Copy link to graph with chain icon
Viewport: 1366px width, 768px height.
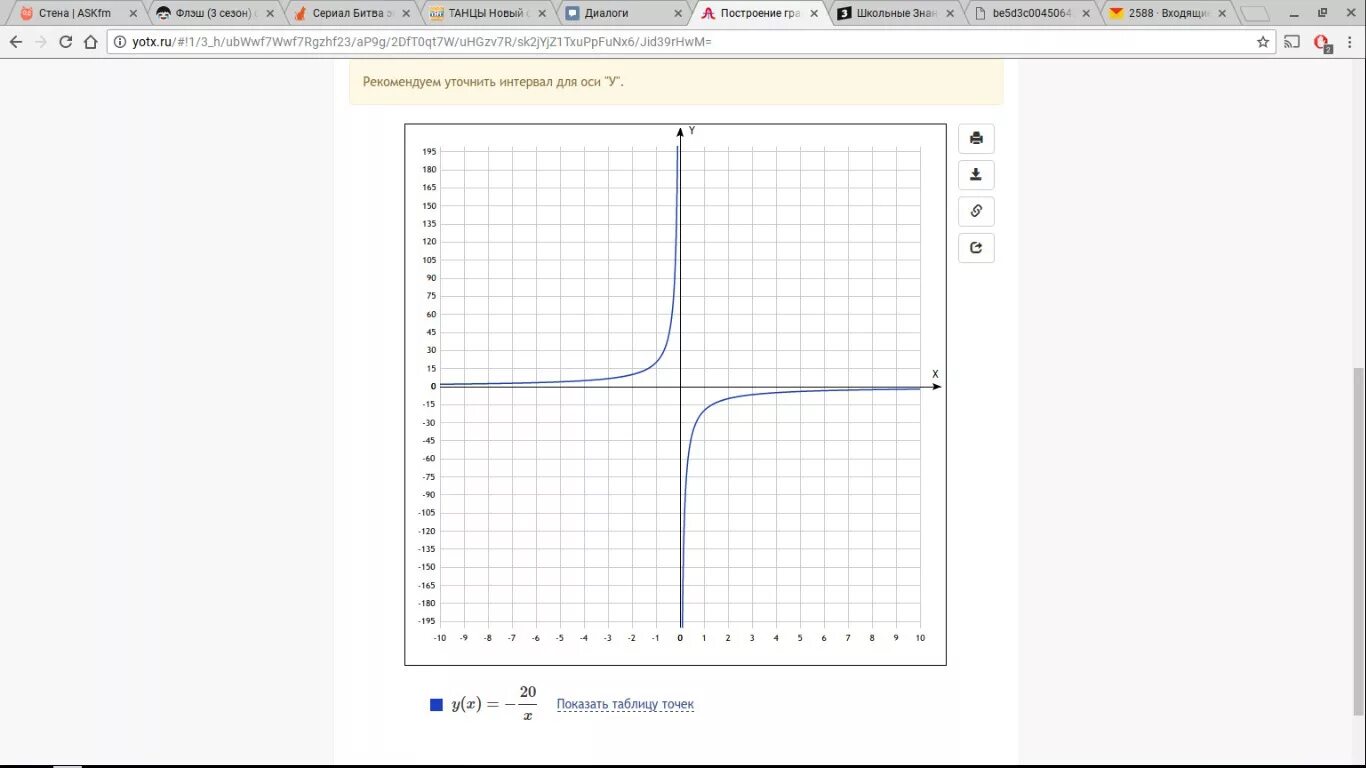point(976,211)
